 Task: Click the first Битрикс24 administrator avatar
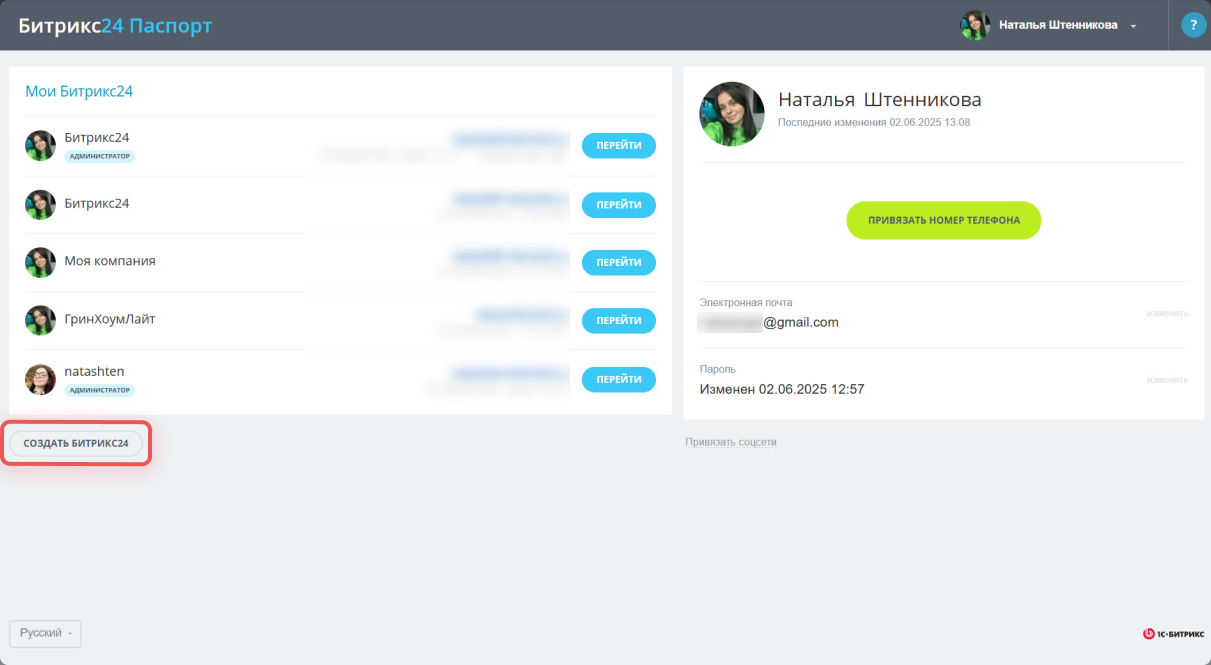(x=40, y=145)
